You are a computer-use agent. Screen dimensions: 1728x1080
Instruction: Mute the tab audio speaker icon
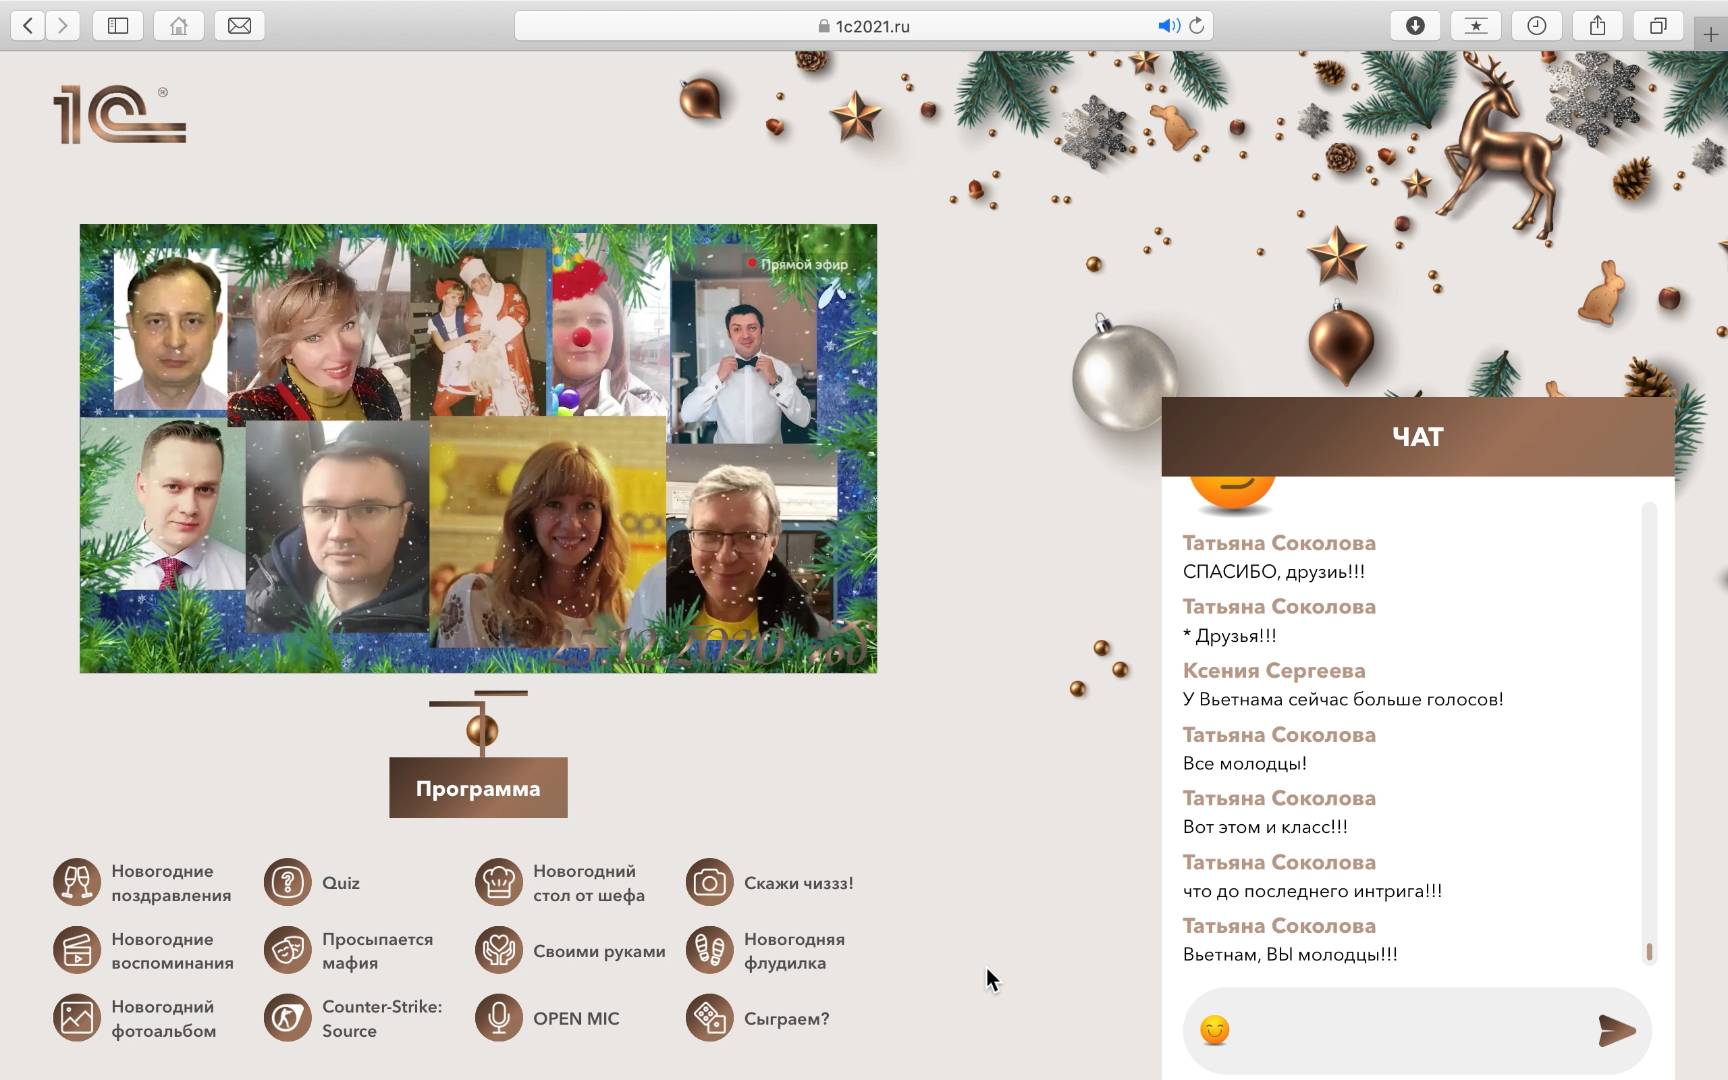click(1167, 26)
